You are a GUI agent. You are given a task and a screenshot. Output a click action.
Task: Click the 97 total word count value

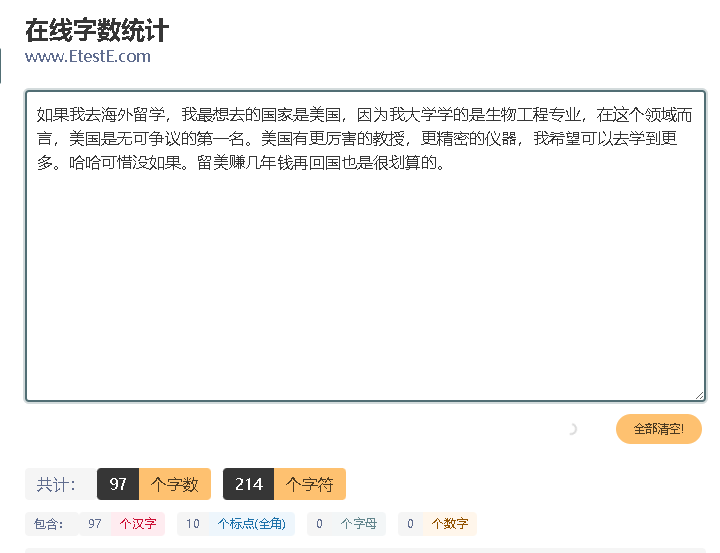click(118, 484)
